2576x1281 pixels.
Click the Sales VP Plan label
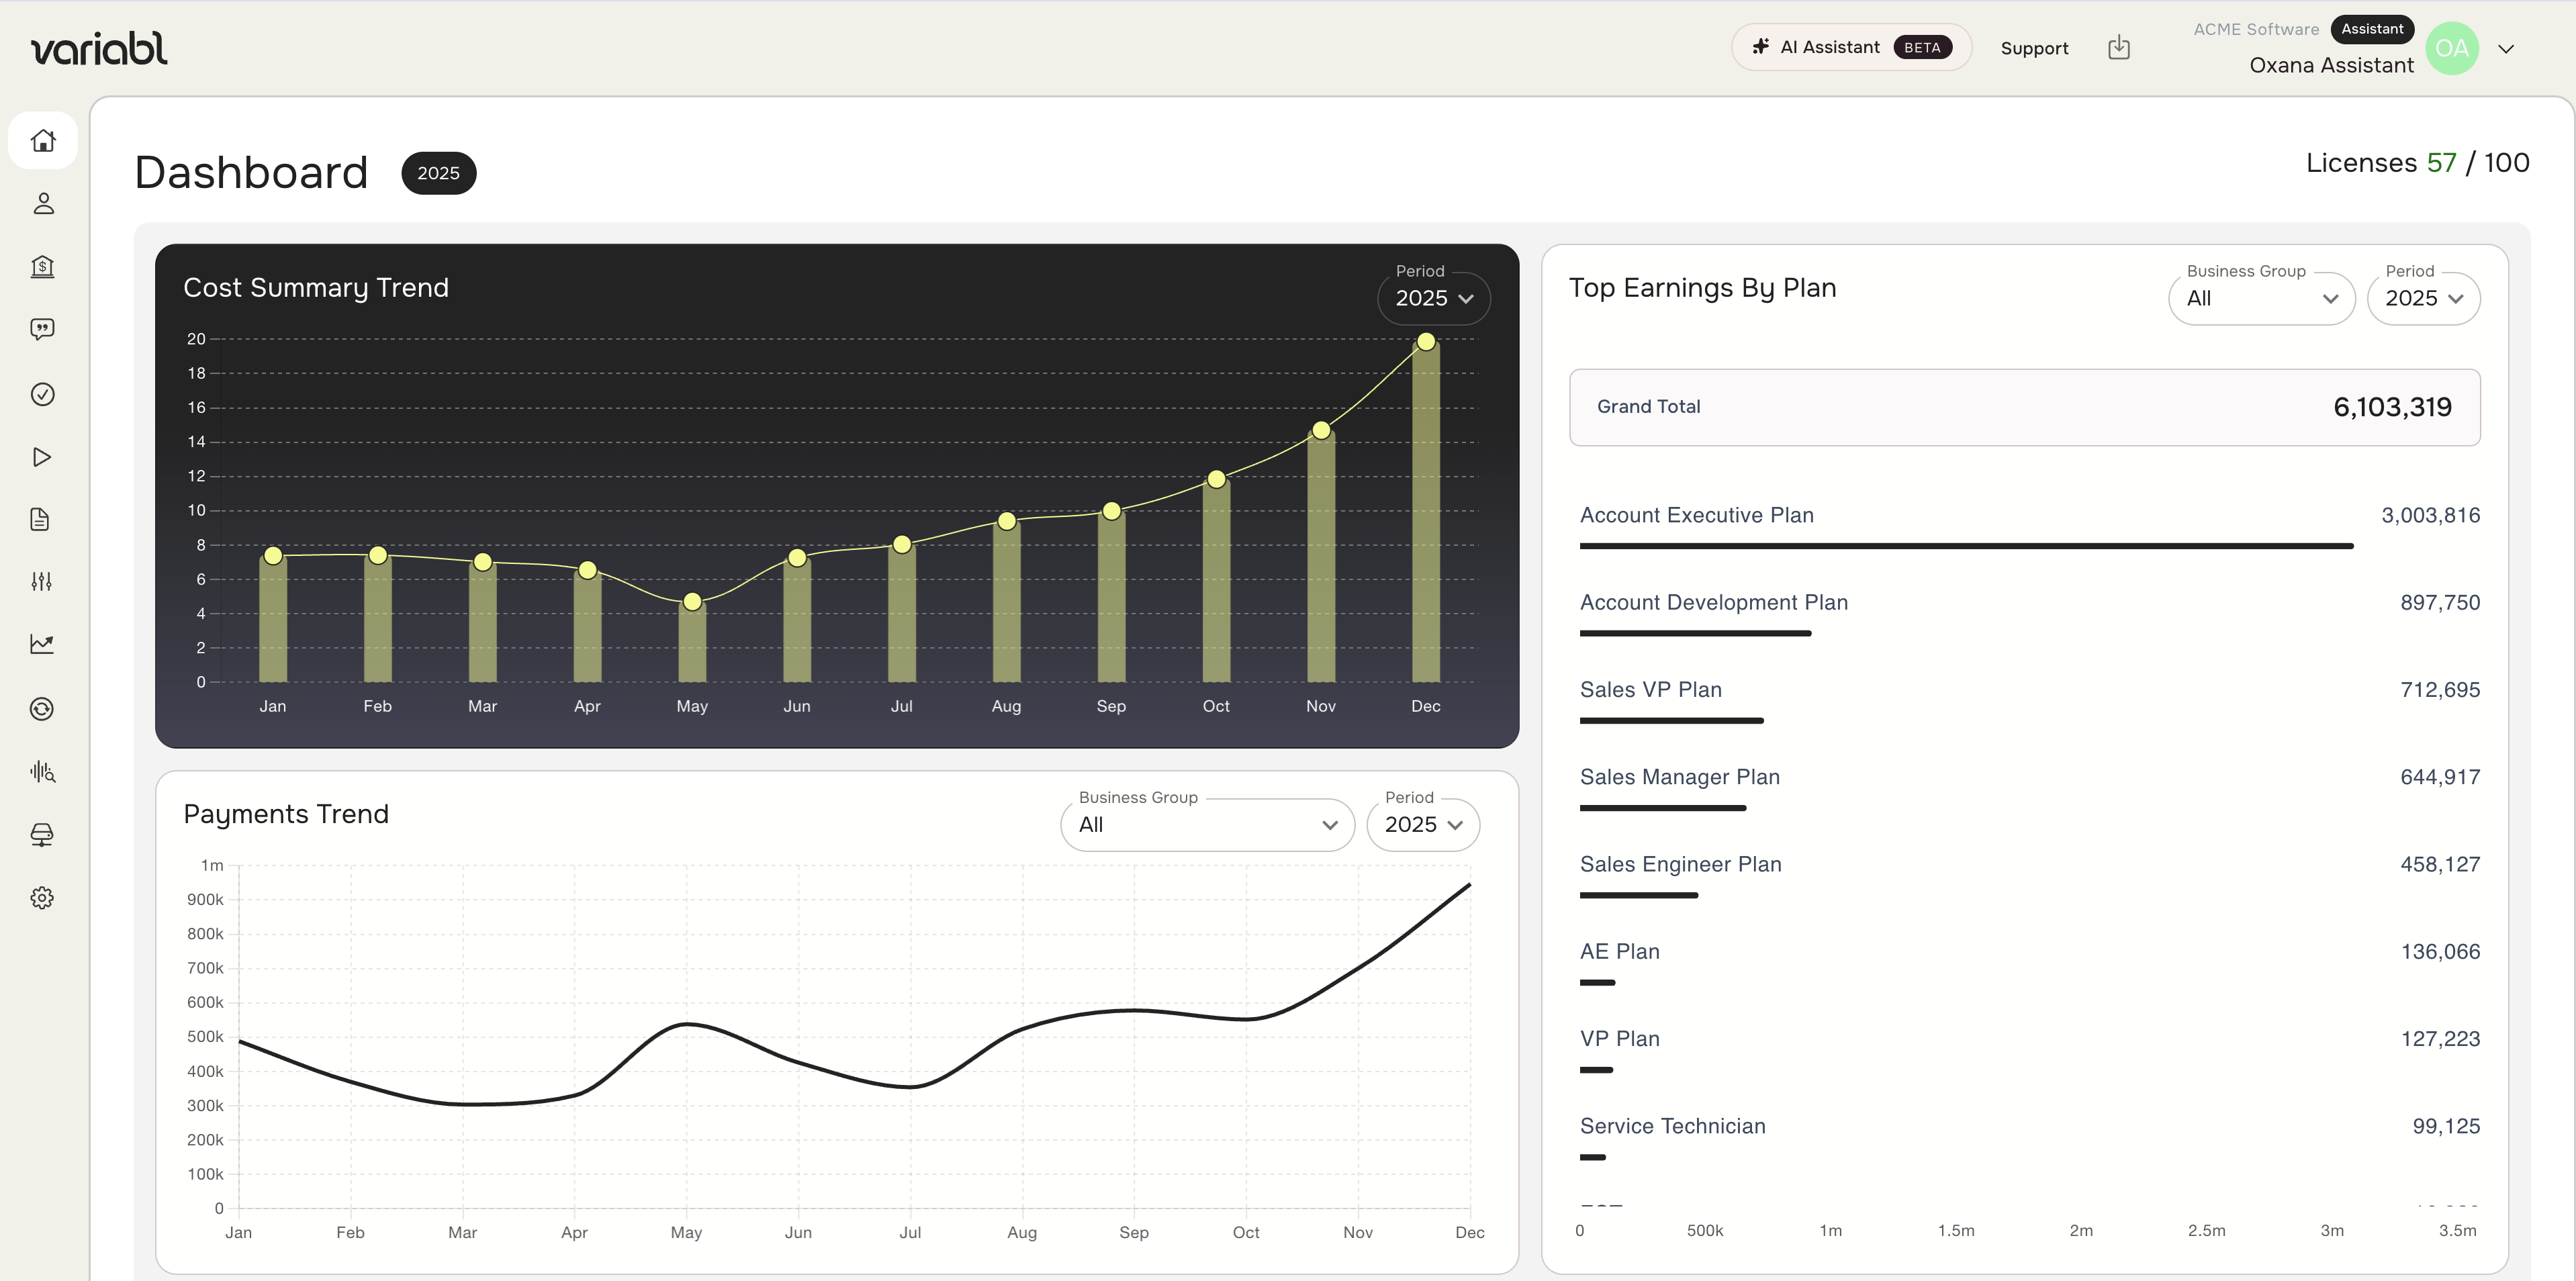[1651, 690]
